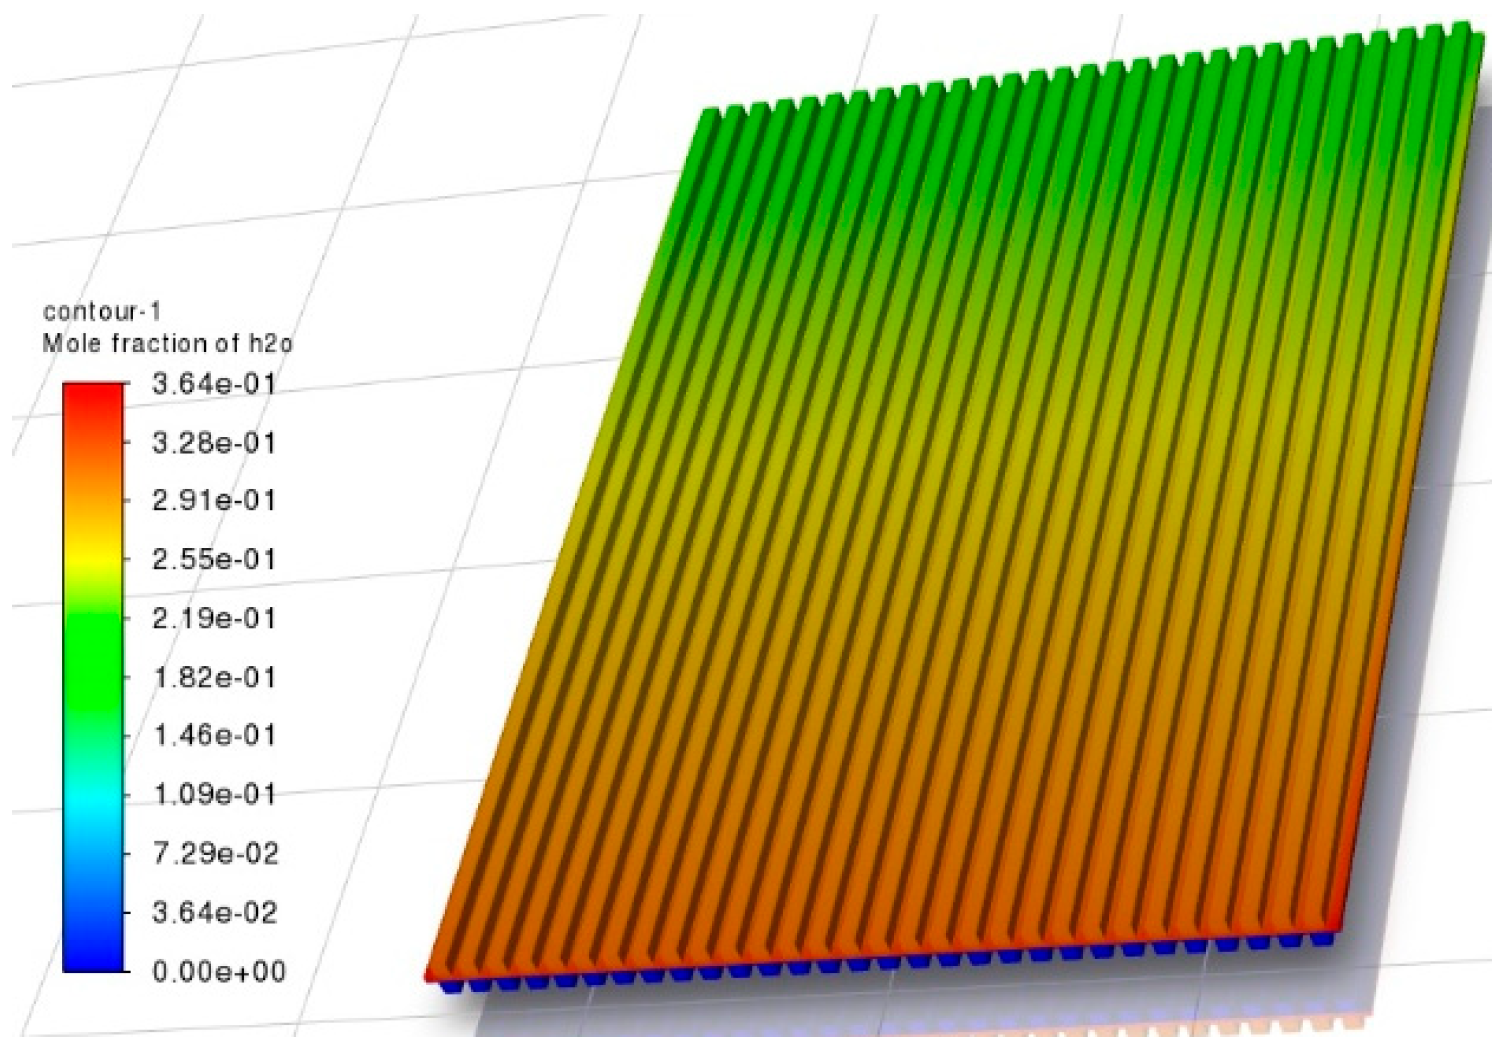This screenshot has height=1061, width=1510.
Task: Click the 3.64e-02 legend value
Action: pos(213,913)
